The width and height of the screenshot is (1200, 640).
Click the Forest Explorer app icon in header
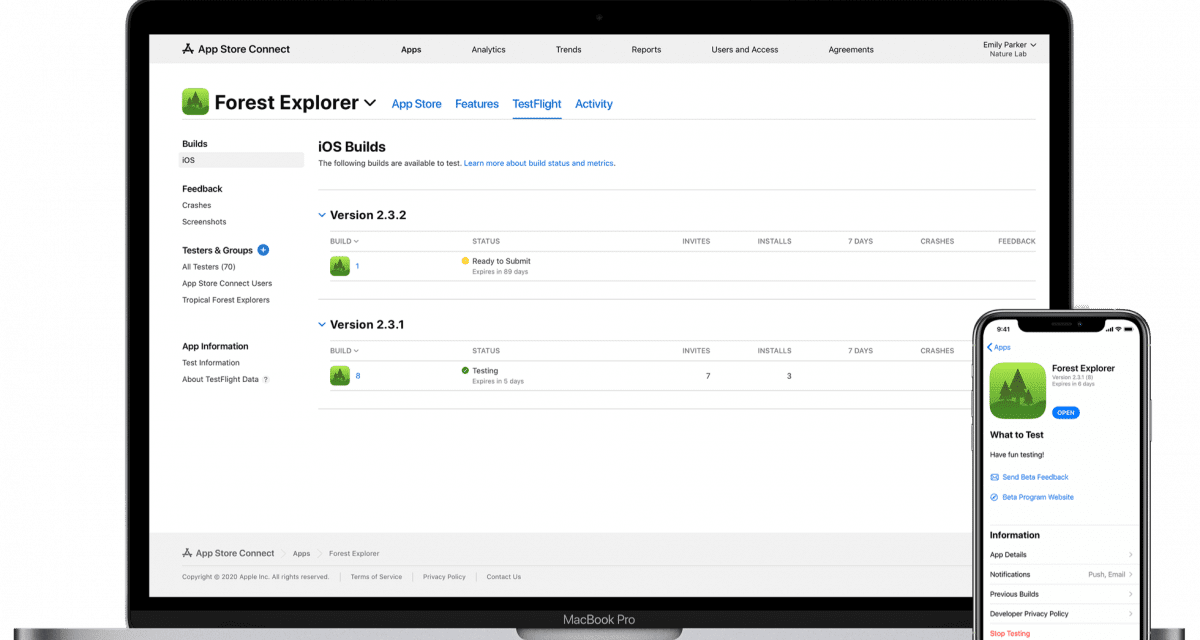point(195,102)
